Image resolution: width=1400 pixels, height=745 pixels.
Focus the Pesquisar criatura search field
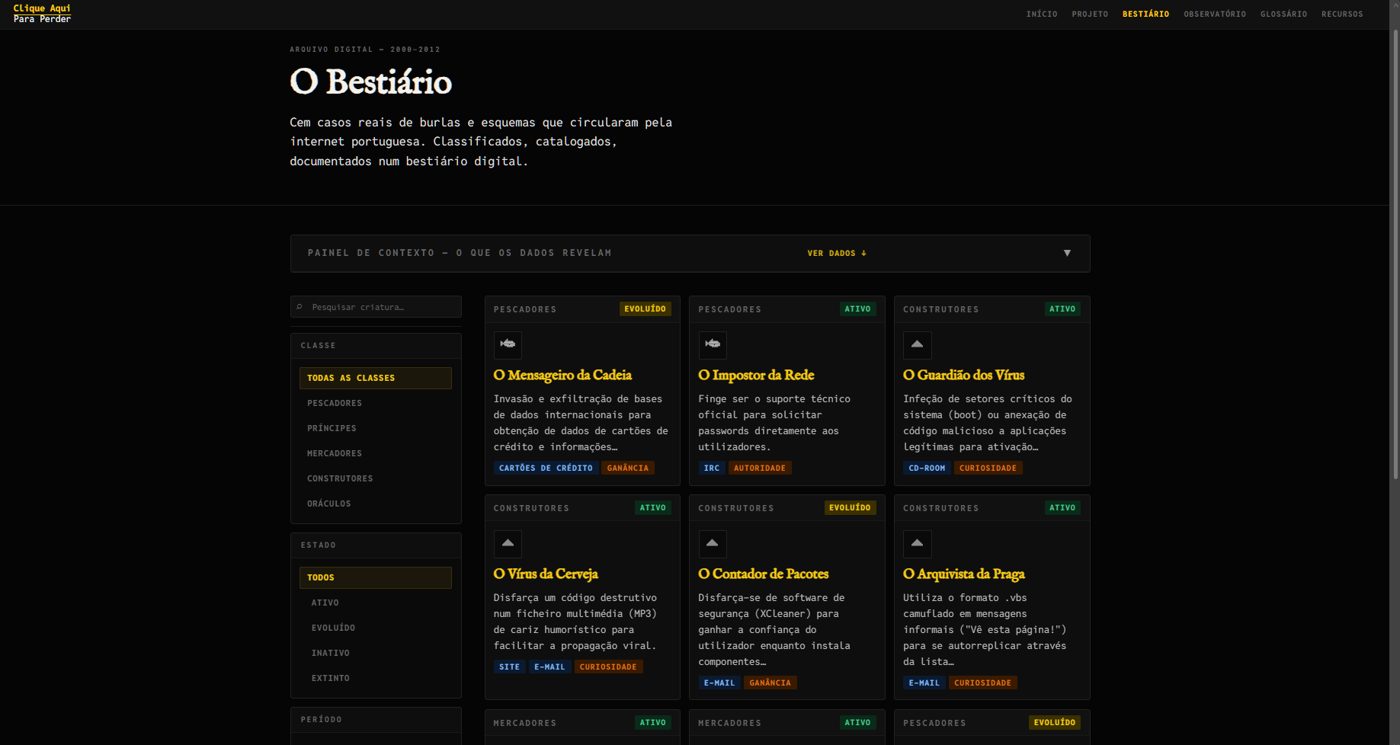point(376,307)
